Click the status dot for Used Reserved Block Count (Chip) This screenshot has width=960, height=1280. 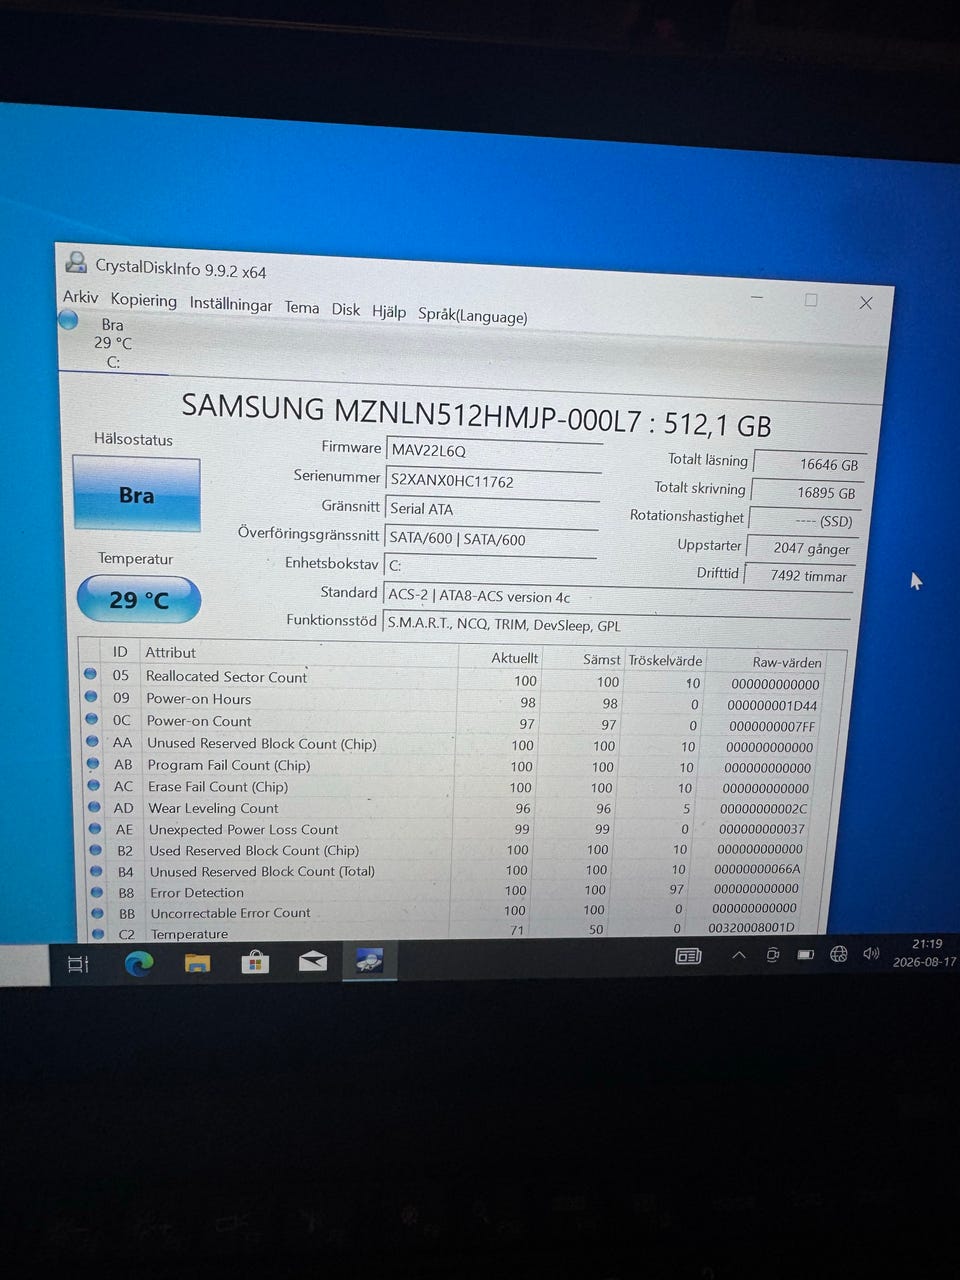(96, 849)
